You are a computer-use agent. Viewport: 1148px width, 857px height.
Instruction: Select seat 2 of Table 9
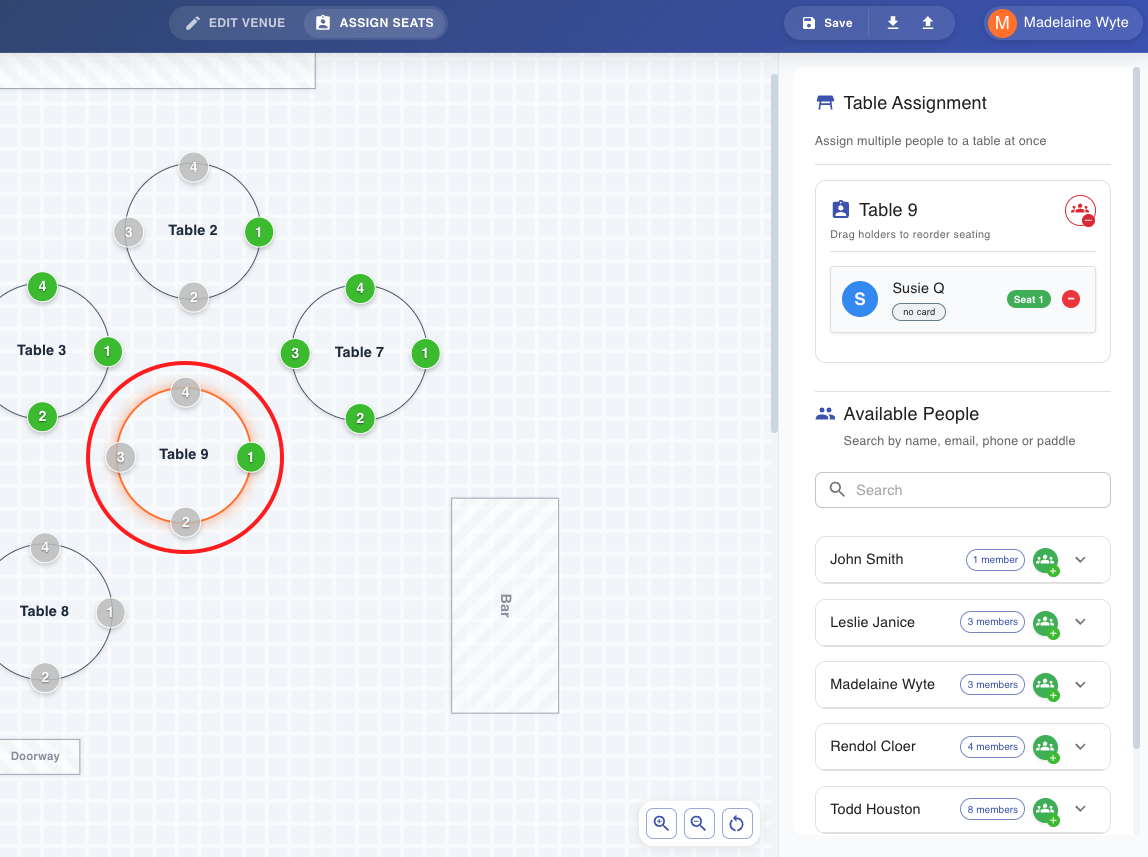point(185,522)
